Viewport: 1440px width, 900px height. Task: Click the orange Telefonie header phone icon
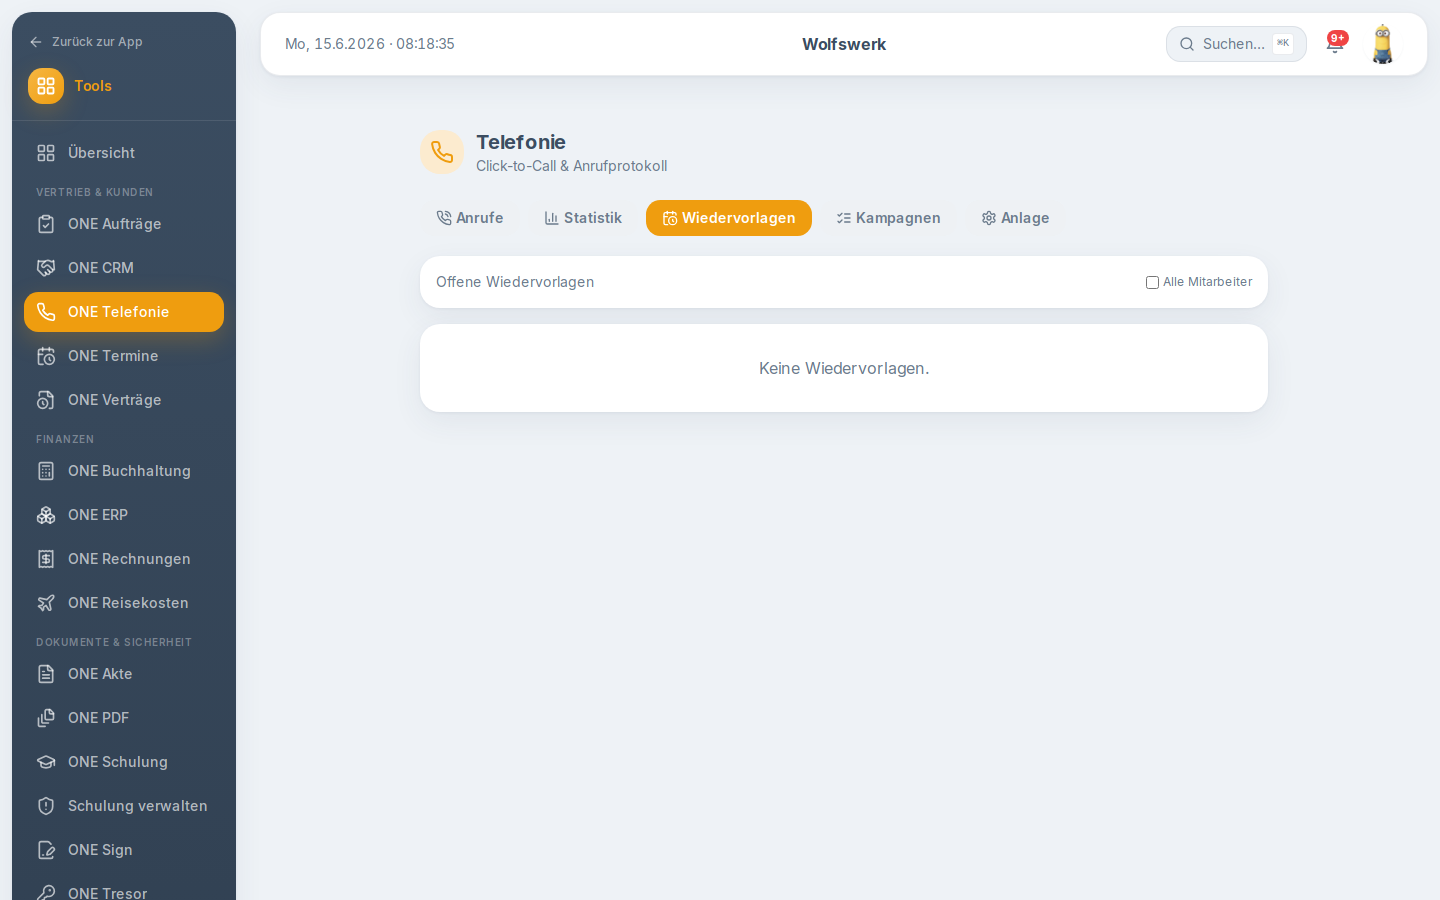tap(442, 152)
